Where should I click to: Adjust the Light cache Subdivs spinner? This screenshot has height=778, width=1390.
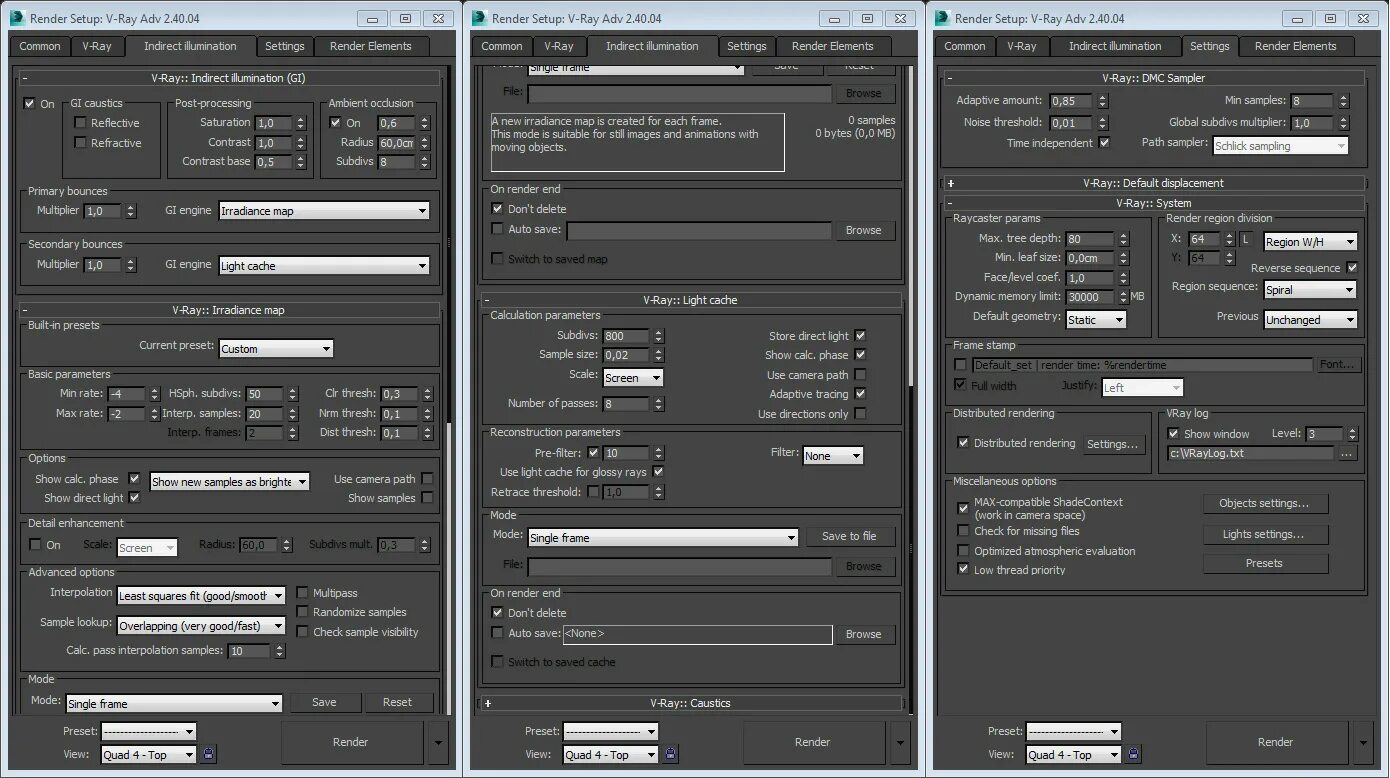click(x=656, y=336)
